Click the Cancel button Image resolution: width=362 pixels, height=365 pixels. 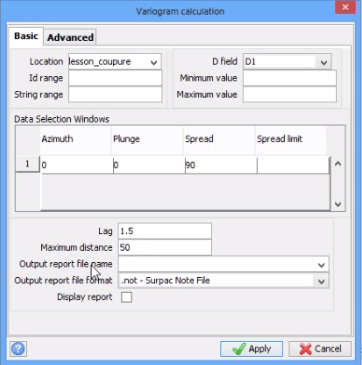pyautogui.click(x=320, y=349)
